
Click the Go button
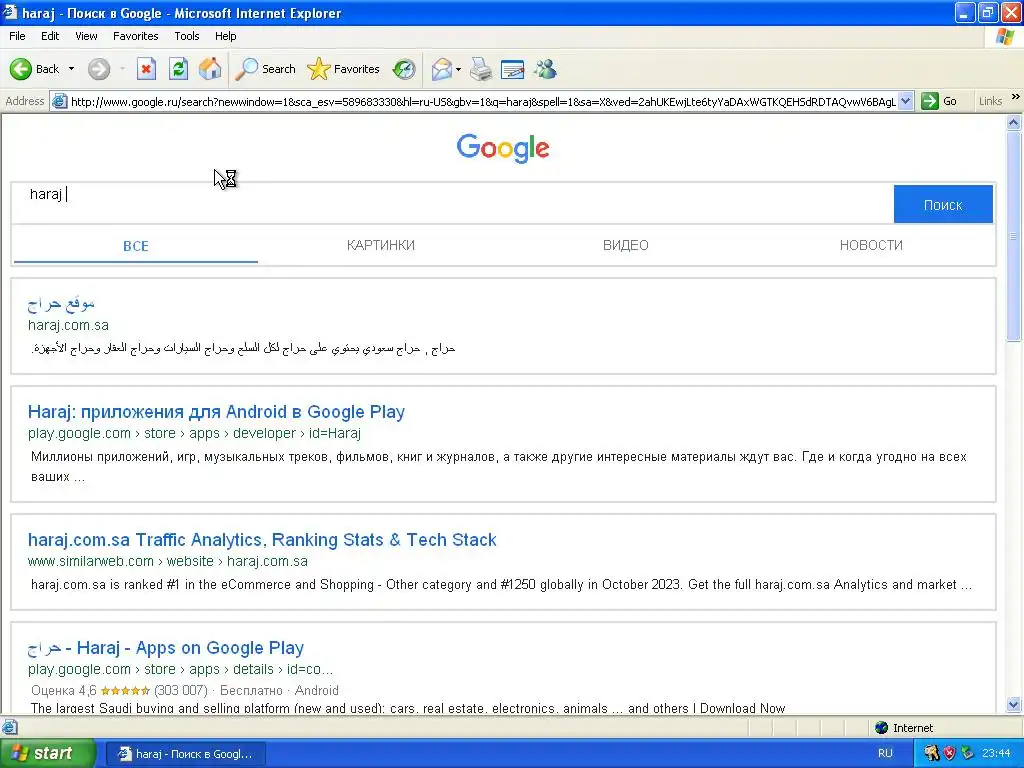click(940, 101)
